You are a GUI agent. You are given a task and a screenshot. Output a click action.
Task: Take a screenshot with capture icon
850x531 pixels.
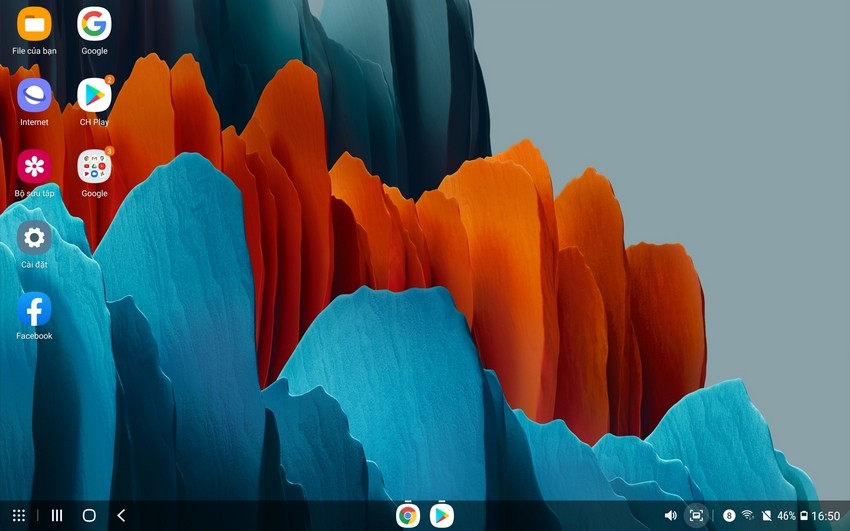click(696, 515)
